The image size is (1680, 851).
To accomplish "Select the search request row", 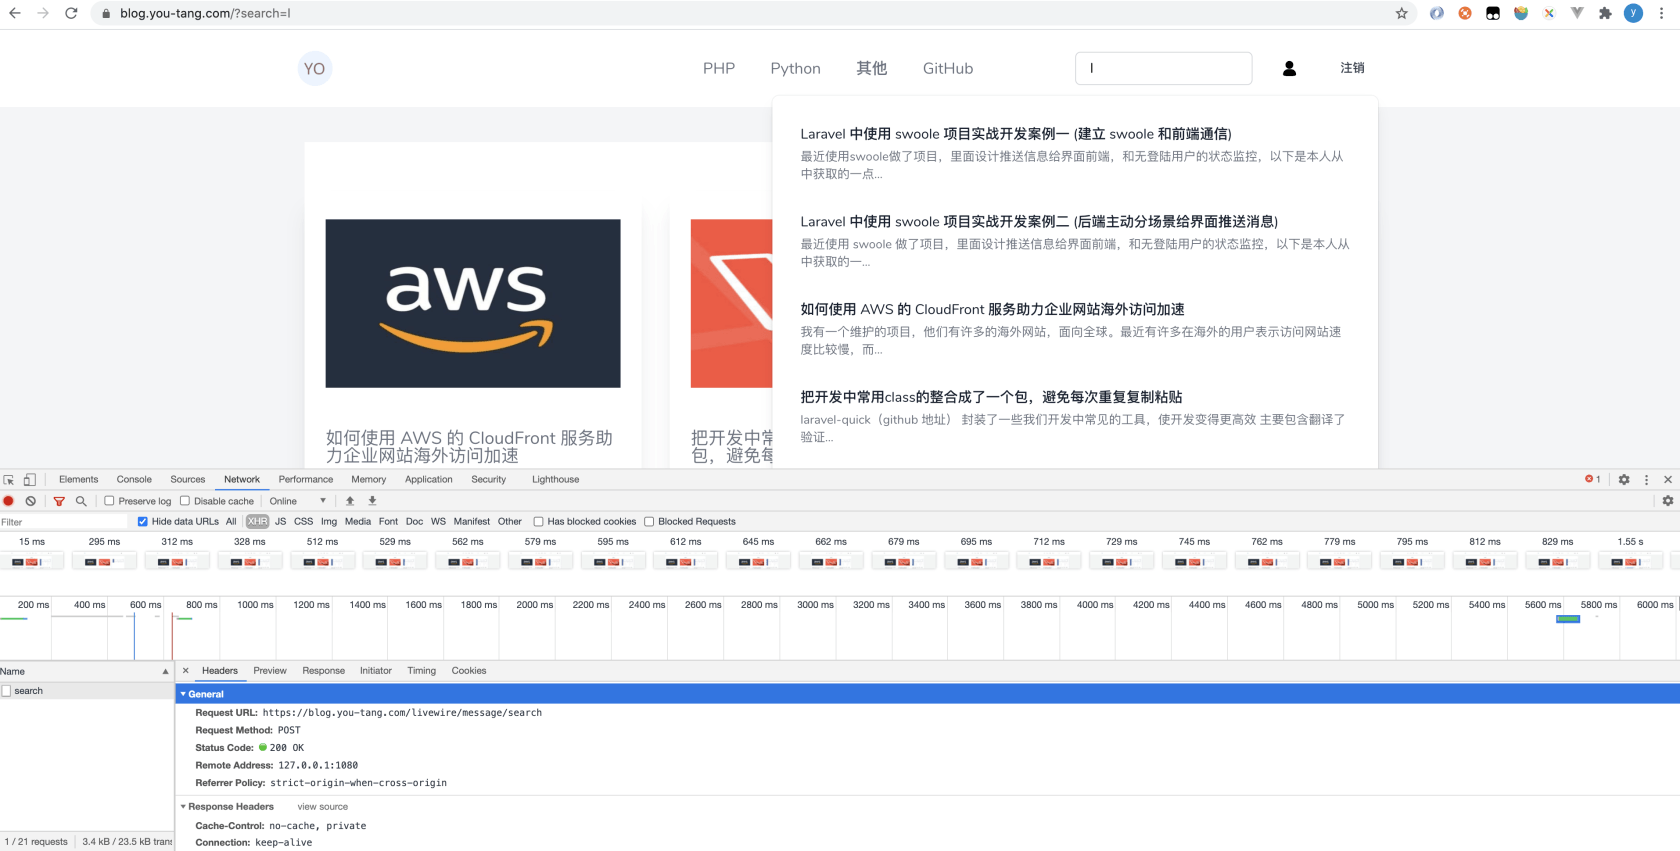I will (87, 691).
